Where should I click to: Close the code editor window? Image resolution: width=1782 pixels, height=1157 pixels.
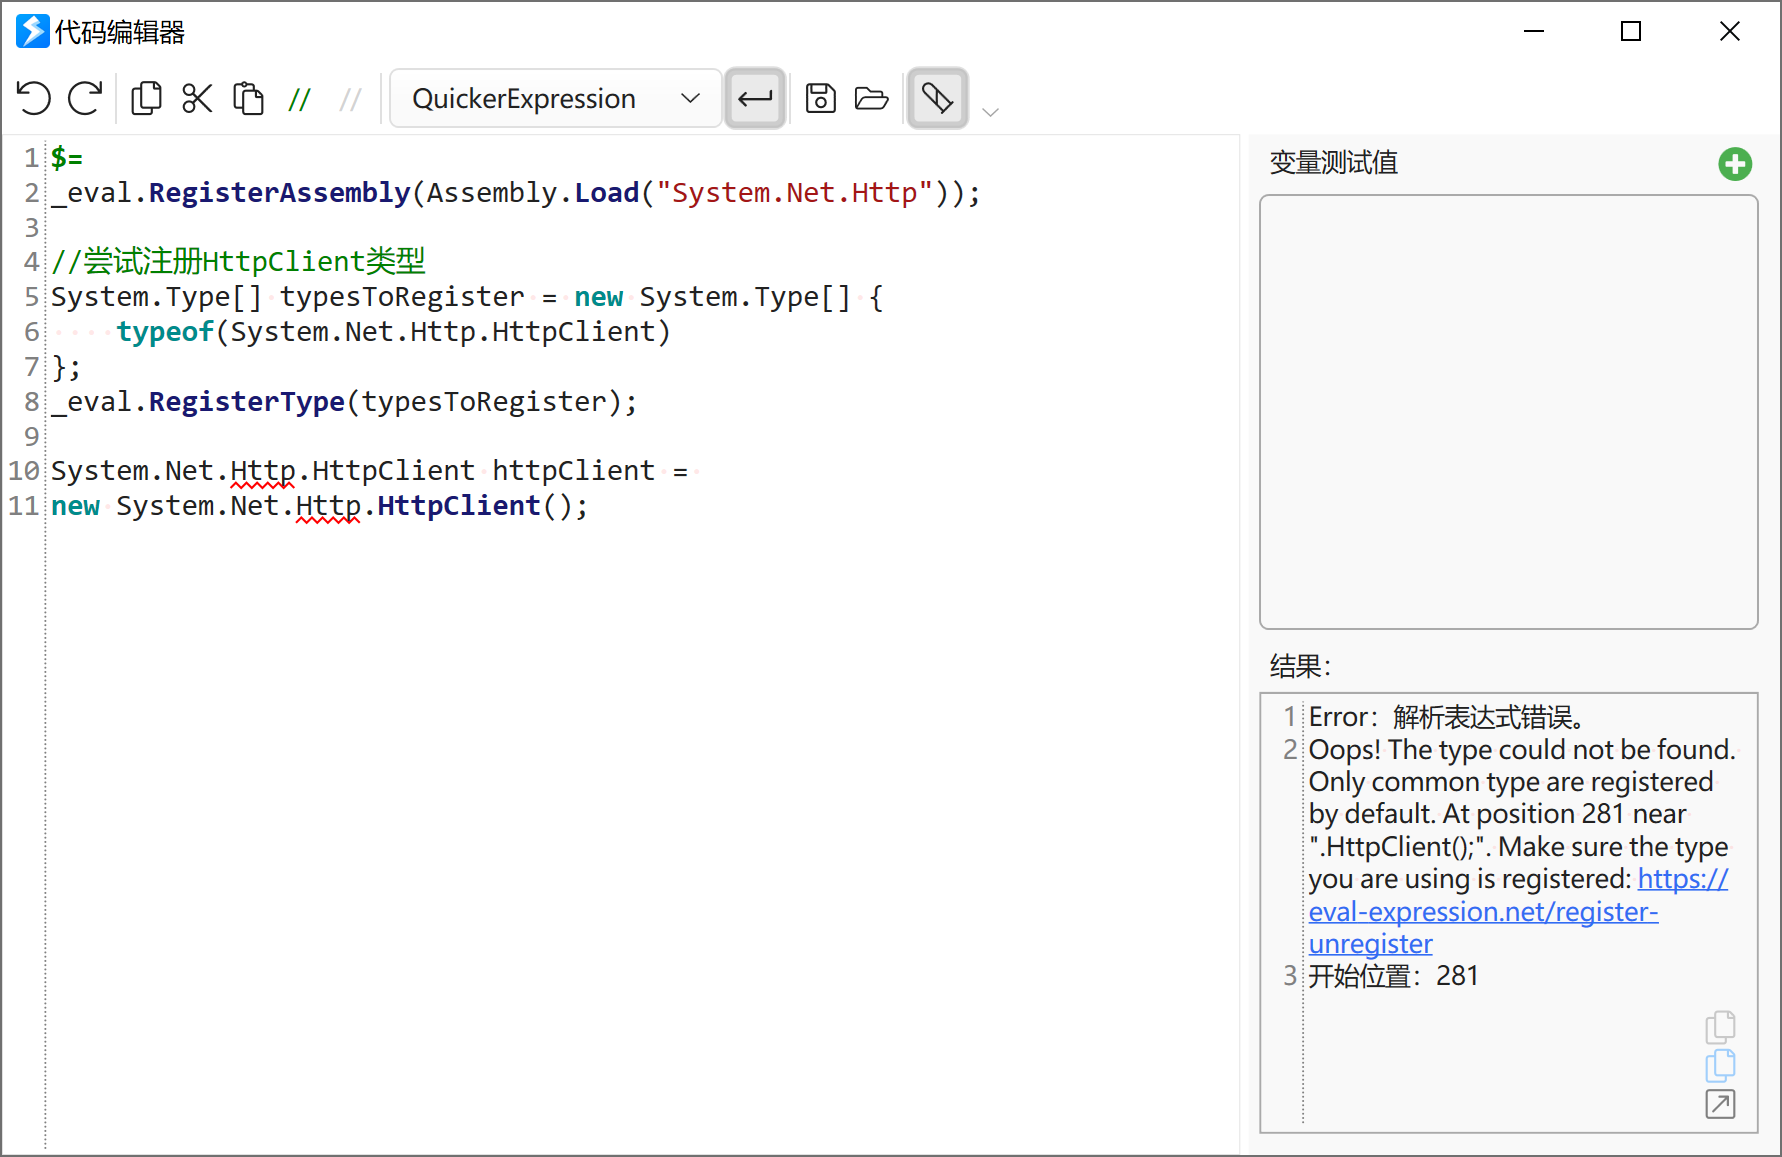pyautogui.click(x=1730, y=32)
